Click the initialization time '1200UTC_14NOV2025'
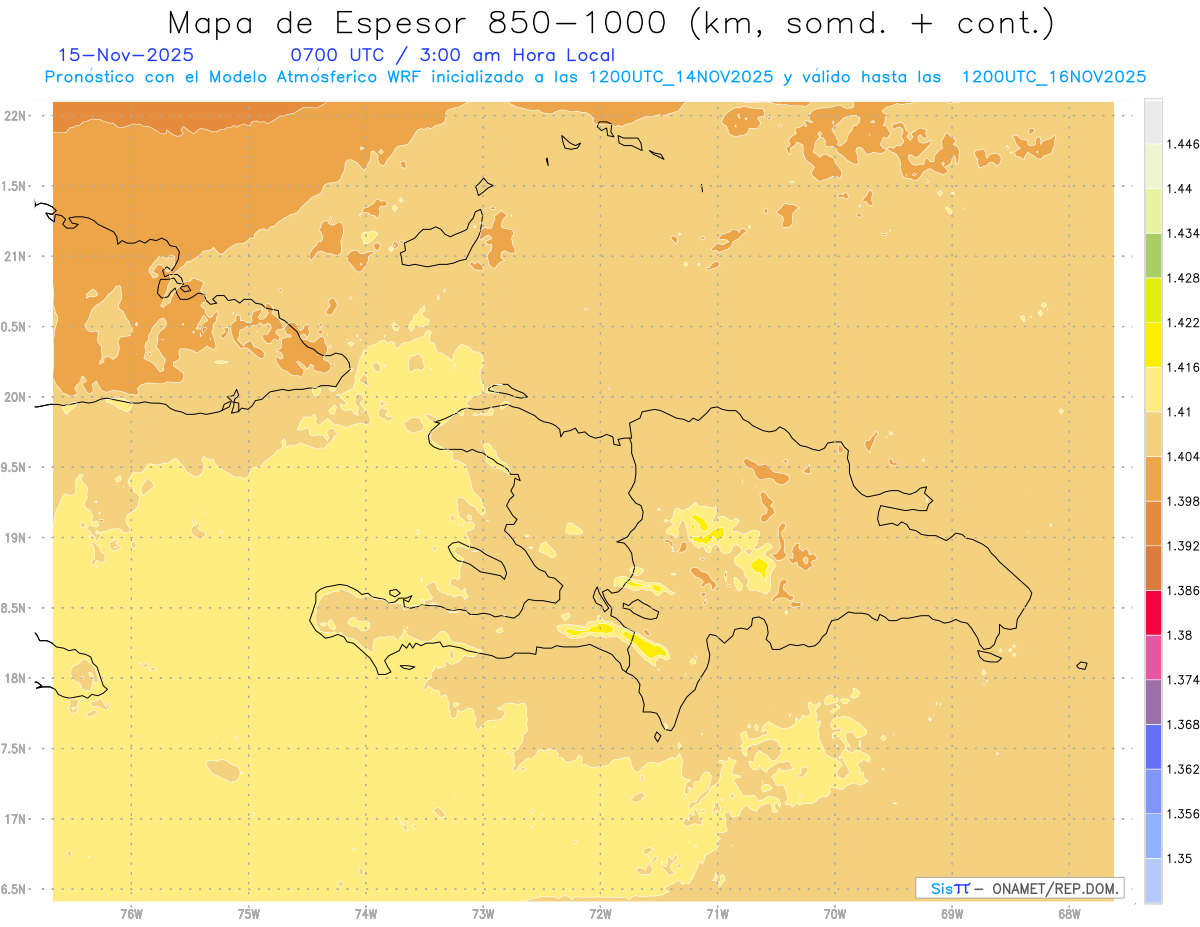This screenshot has width=1200, height=927. 681,77
